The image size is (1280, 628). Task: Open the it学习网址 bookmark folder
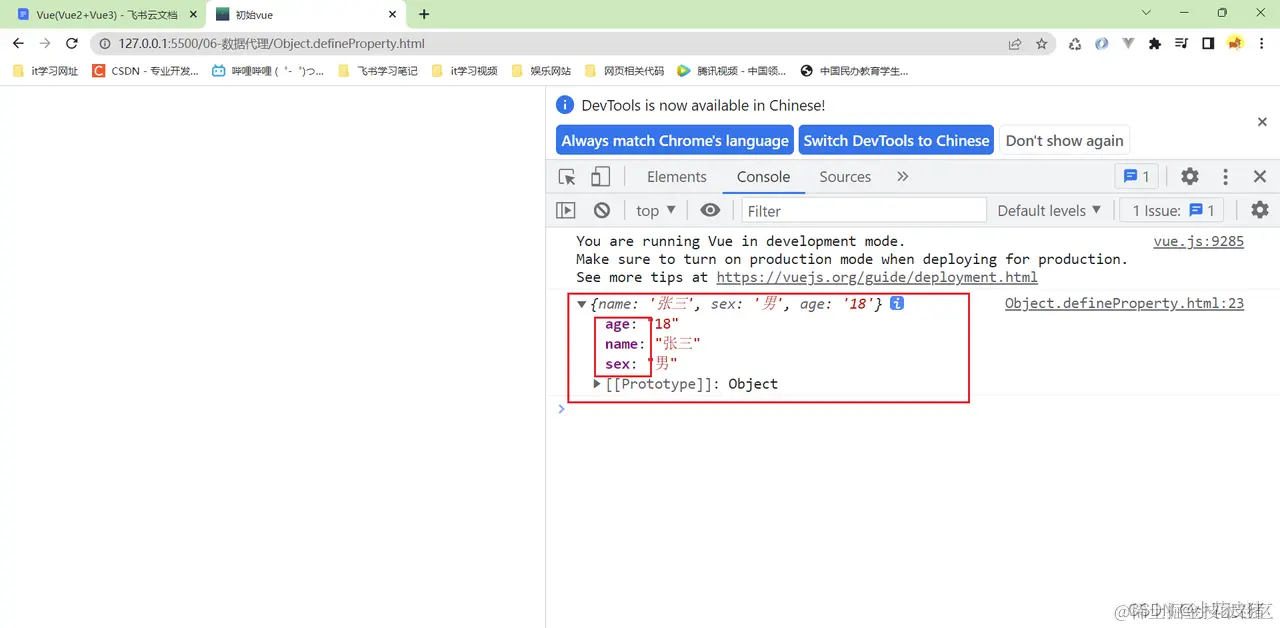[45, 71]
